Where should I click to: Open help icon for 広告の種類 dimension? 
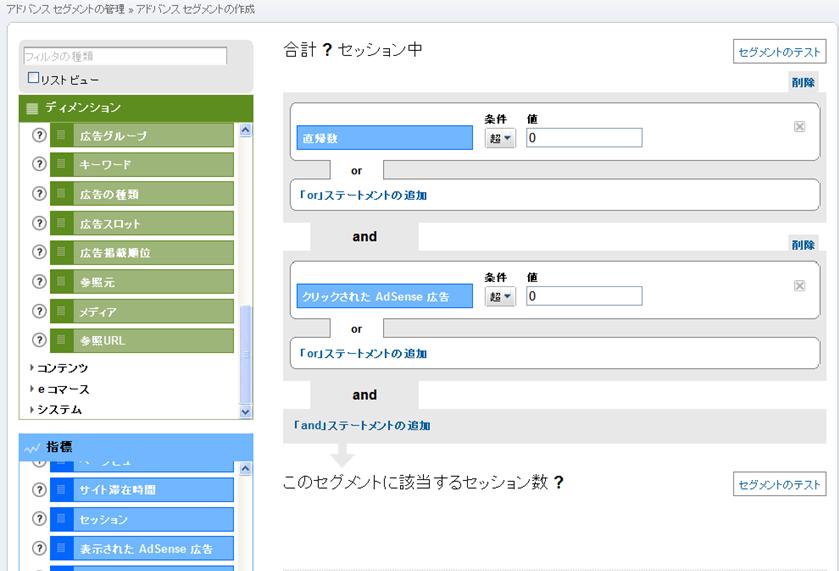click(39, 193)
